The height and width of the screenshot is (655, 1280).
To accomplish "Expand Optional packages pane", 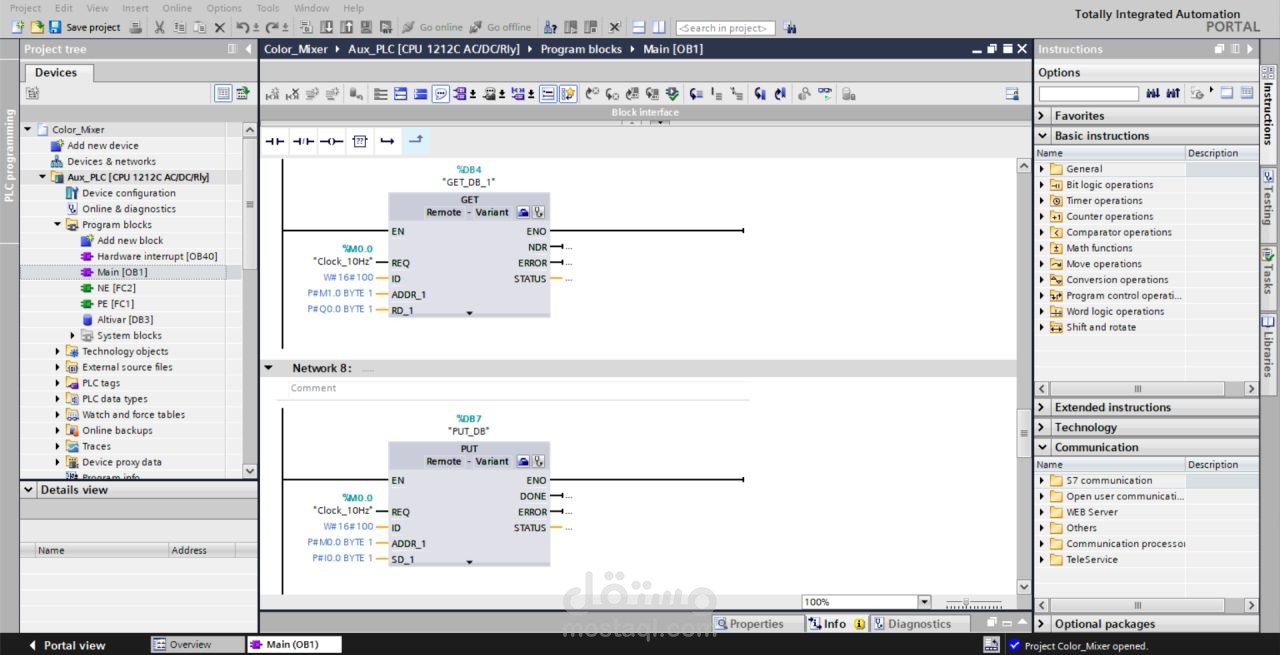I will (x=1043, y=624).
